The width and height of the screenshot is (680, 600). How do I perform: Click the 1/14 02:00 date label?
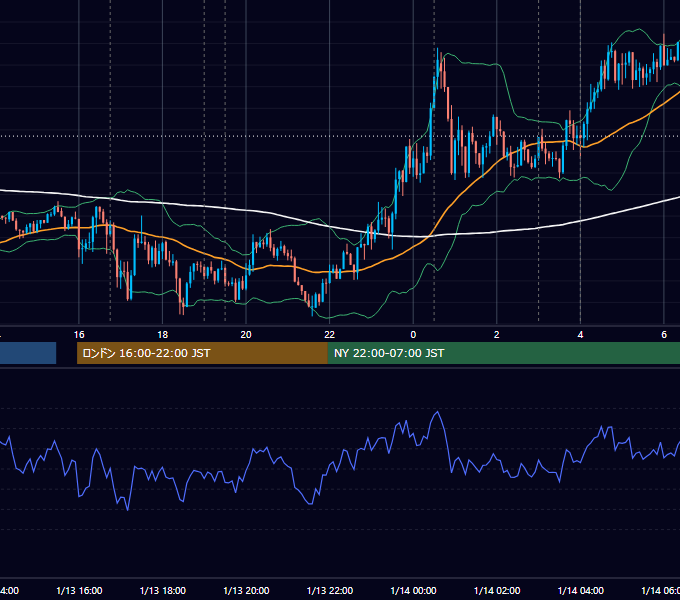click(497, 590)
